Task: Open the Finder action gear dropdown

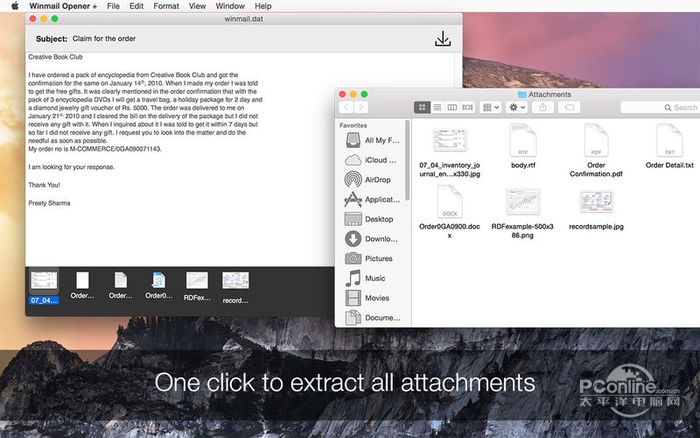Action: click(517, 107)
